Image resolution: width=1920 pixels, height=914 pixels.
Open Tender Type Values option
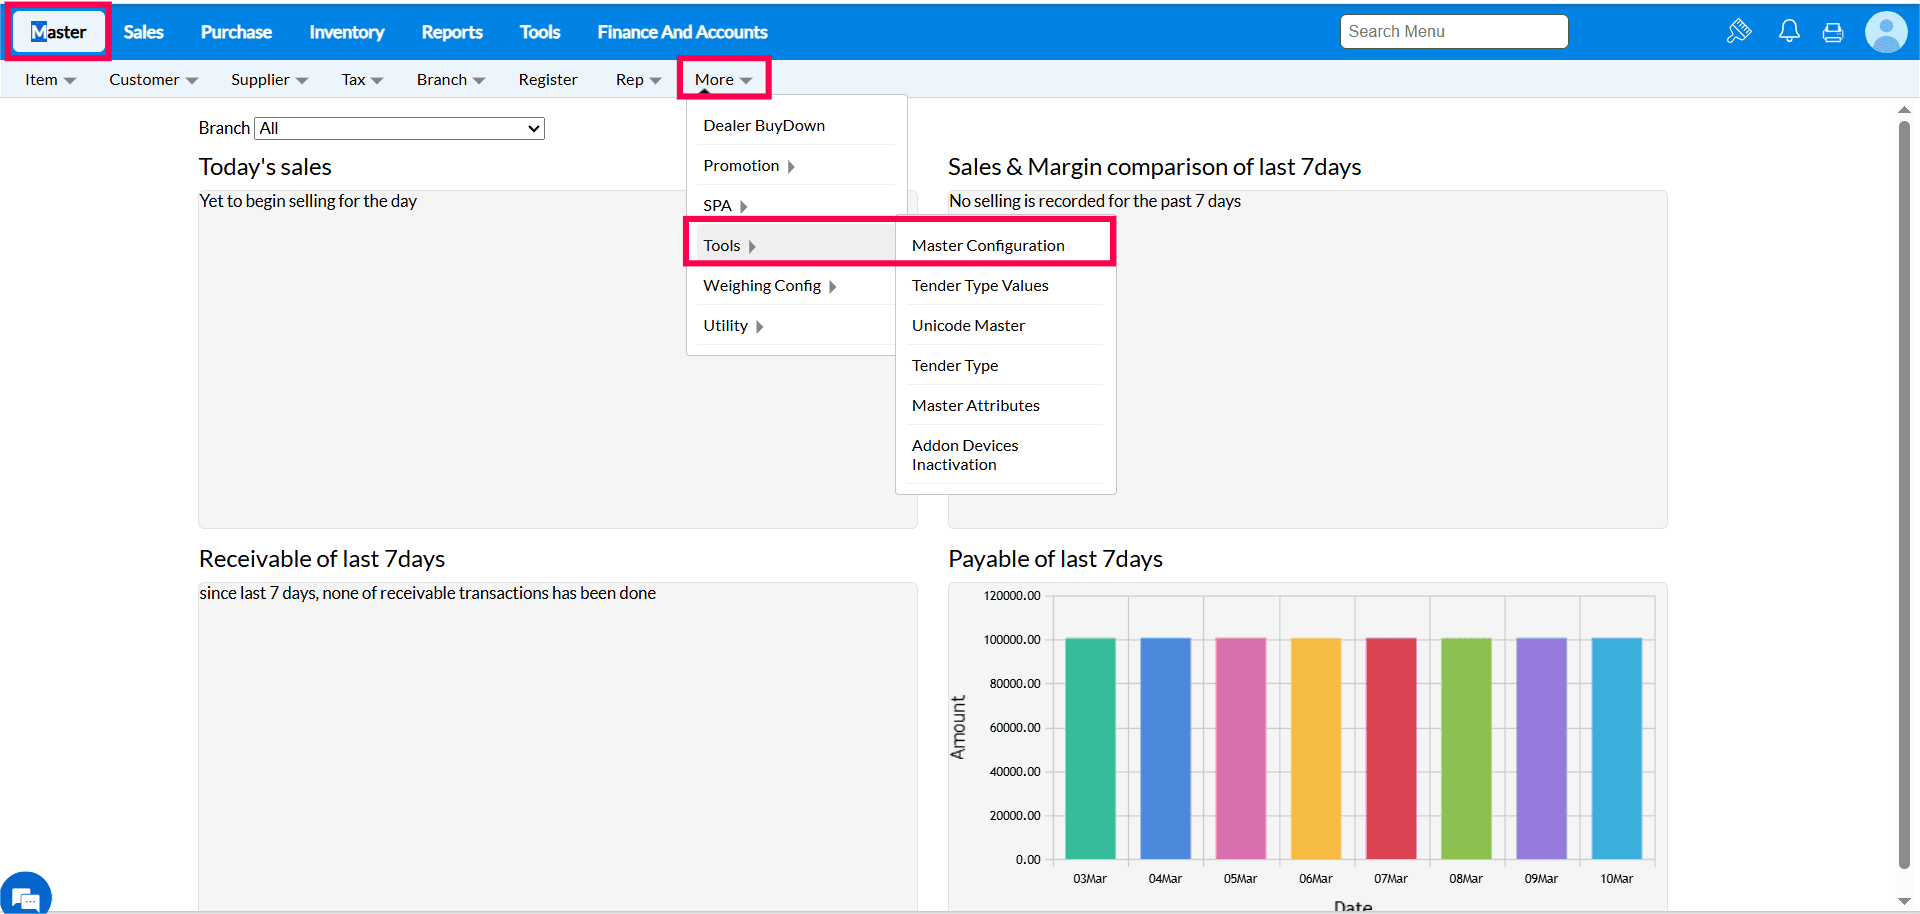[980, 285]
